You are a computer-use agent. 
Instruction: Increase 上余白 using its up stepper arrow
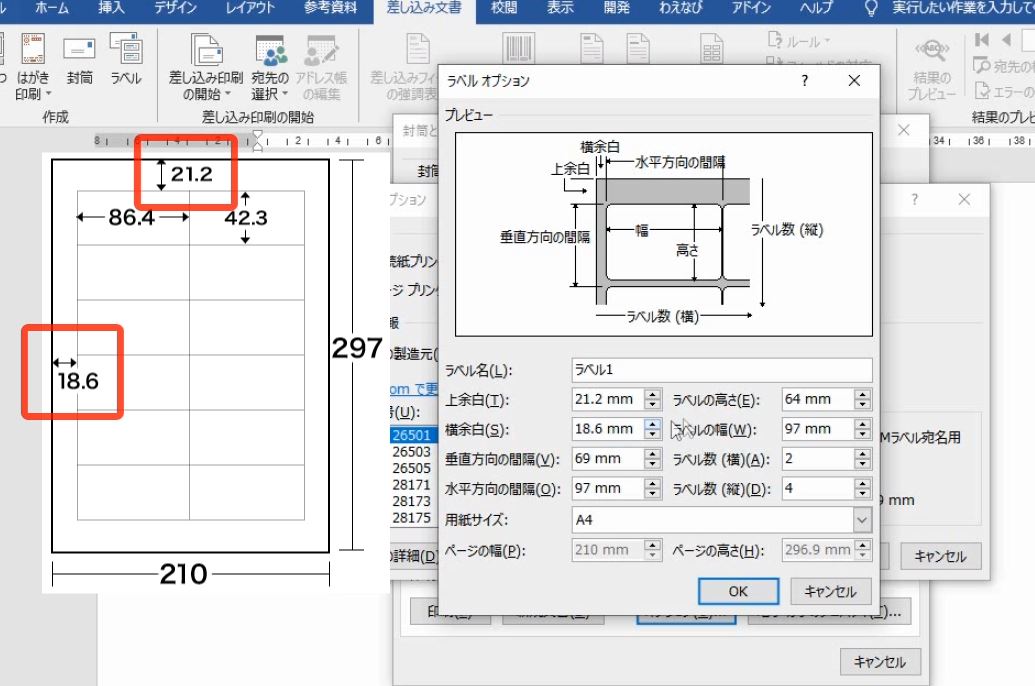point(650,394)
